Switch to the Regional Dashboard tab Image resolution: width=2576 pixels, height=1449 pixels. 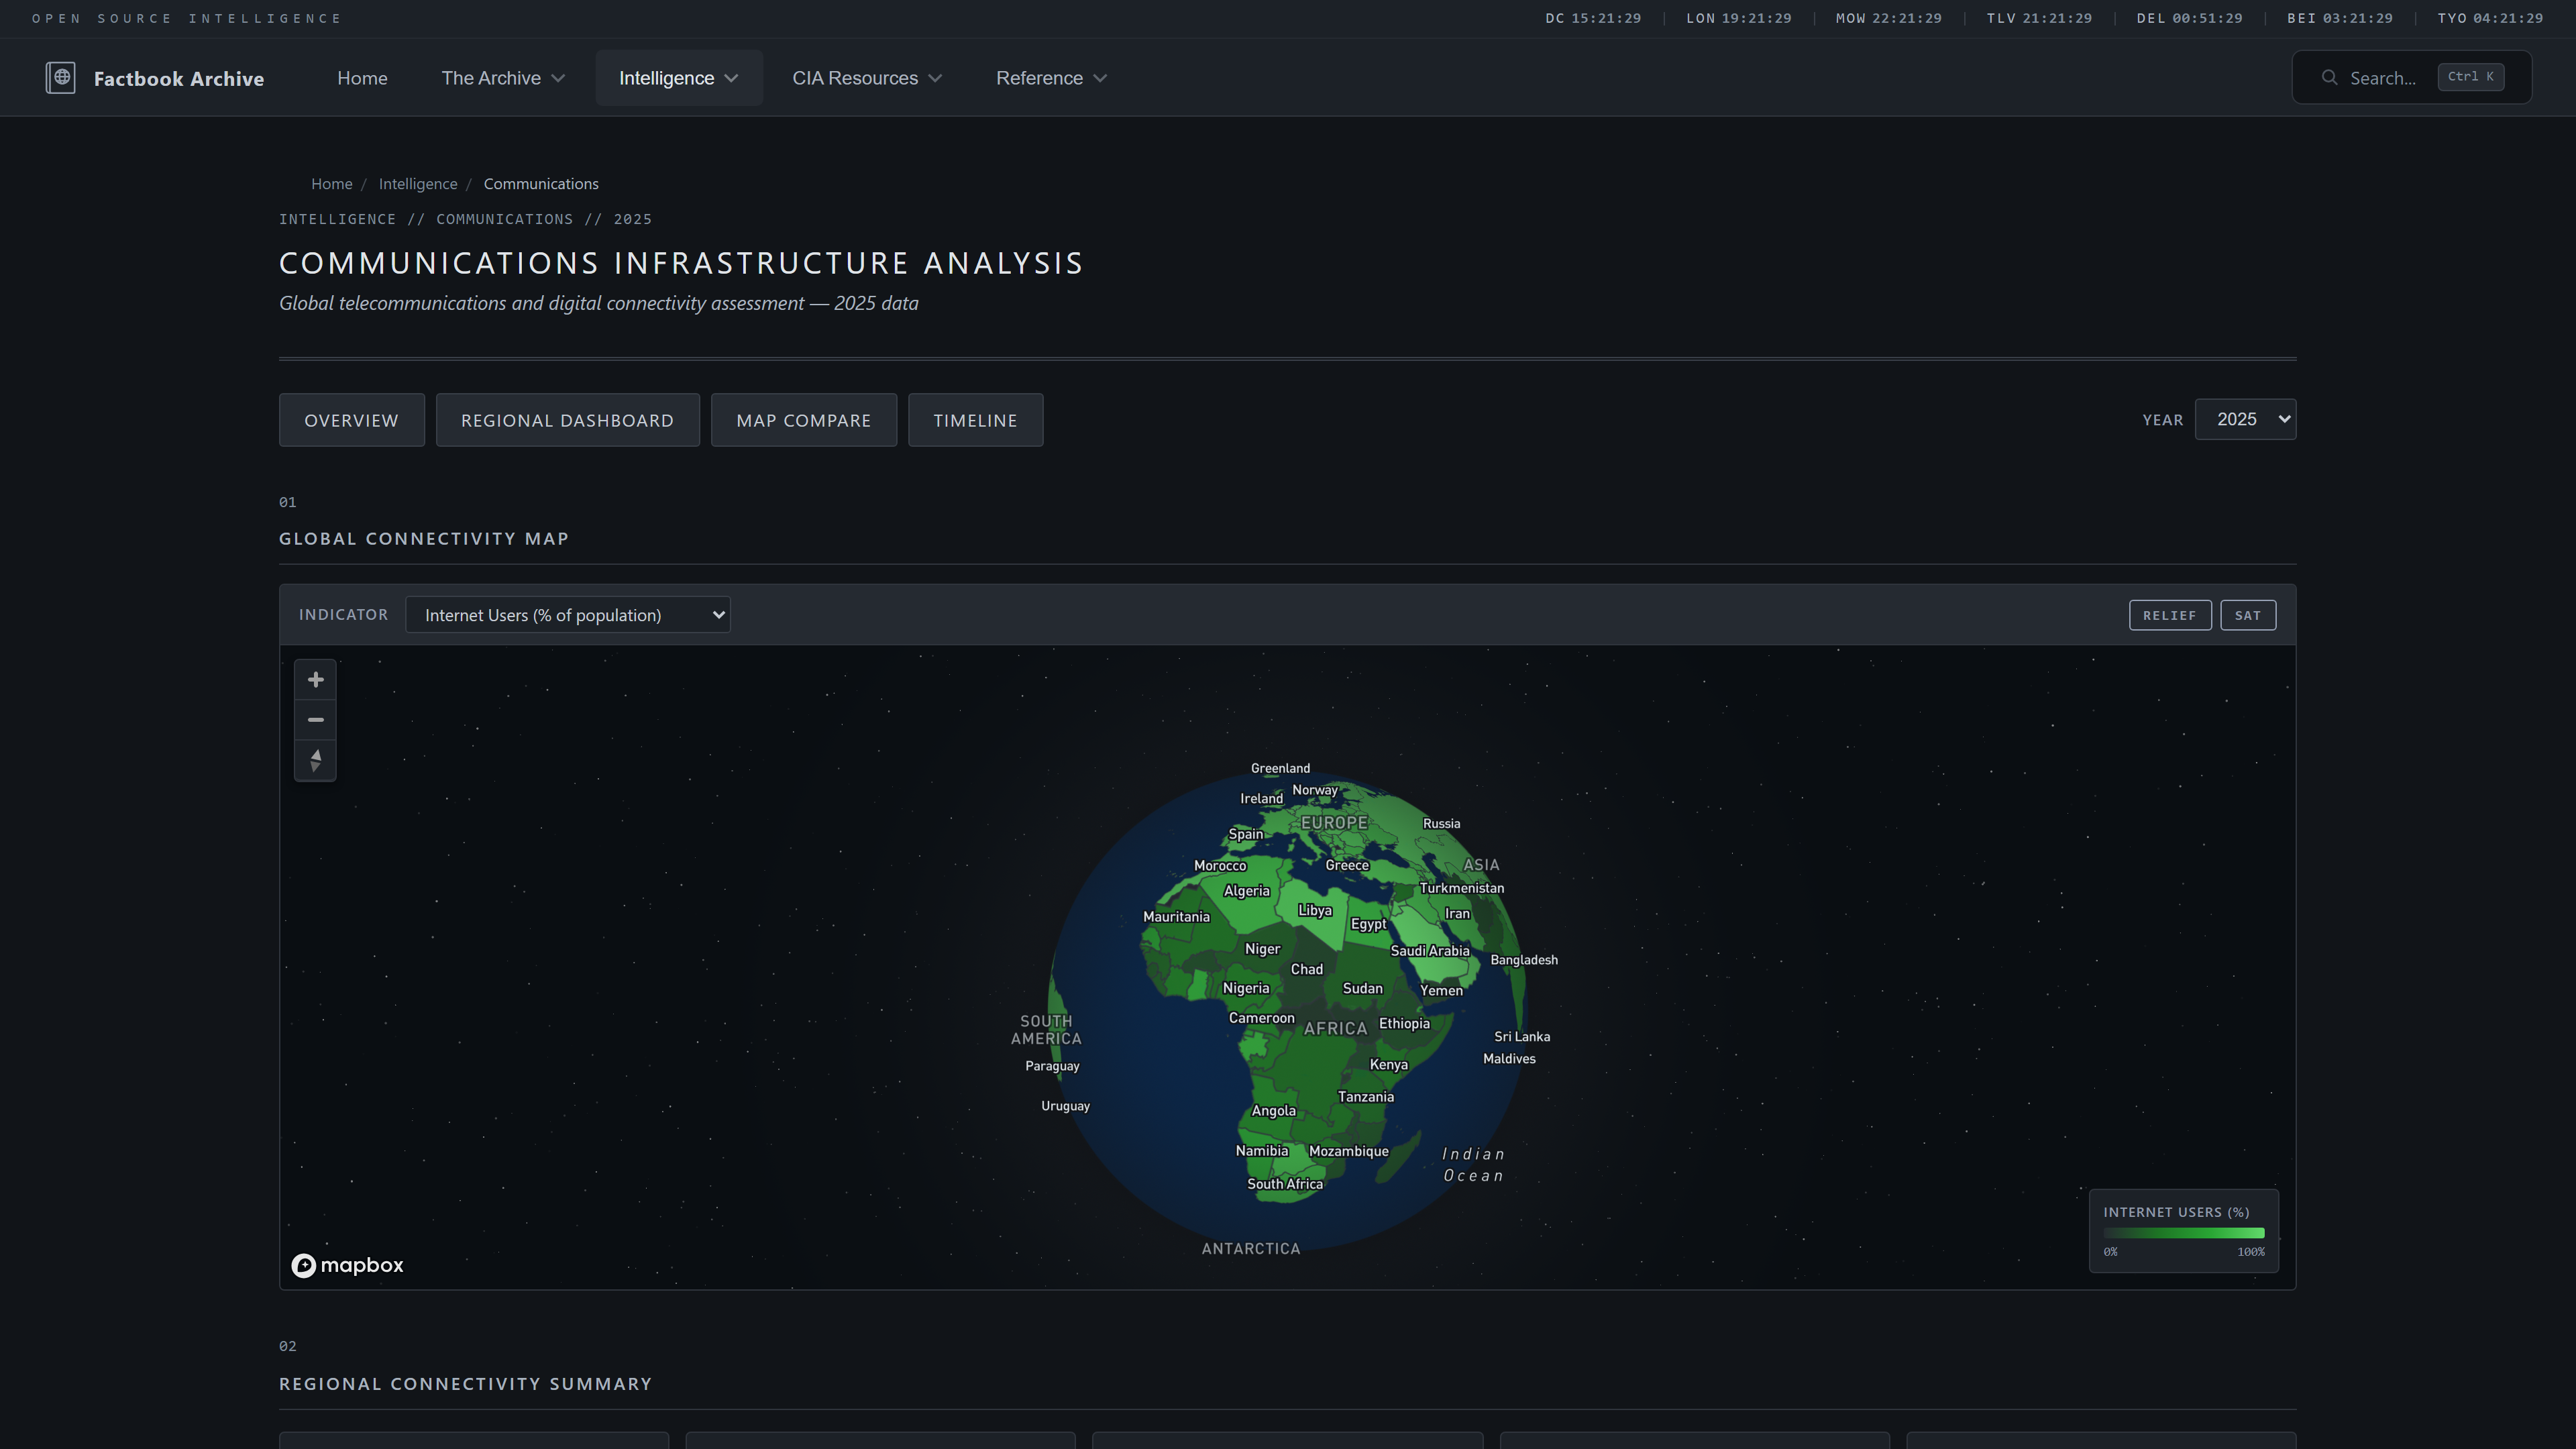point(567,420)
